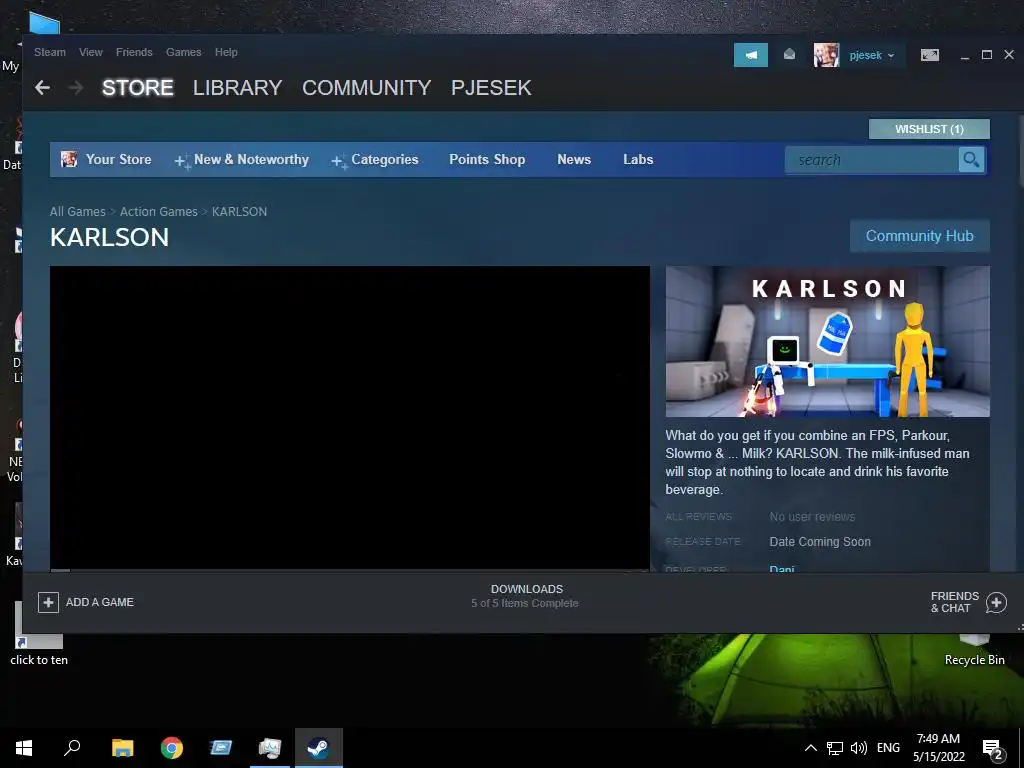1024x768 pixels.
Task: Open the click to ten desktop shortcut
Action: [39, 633]
